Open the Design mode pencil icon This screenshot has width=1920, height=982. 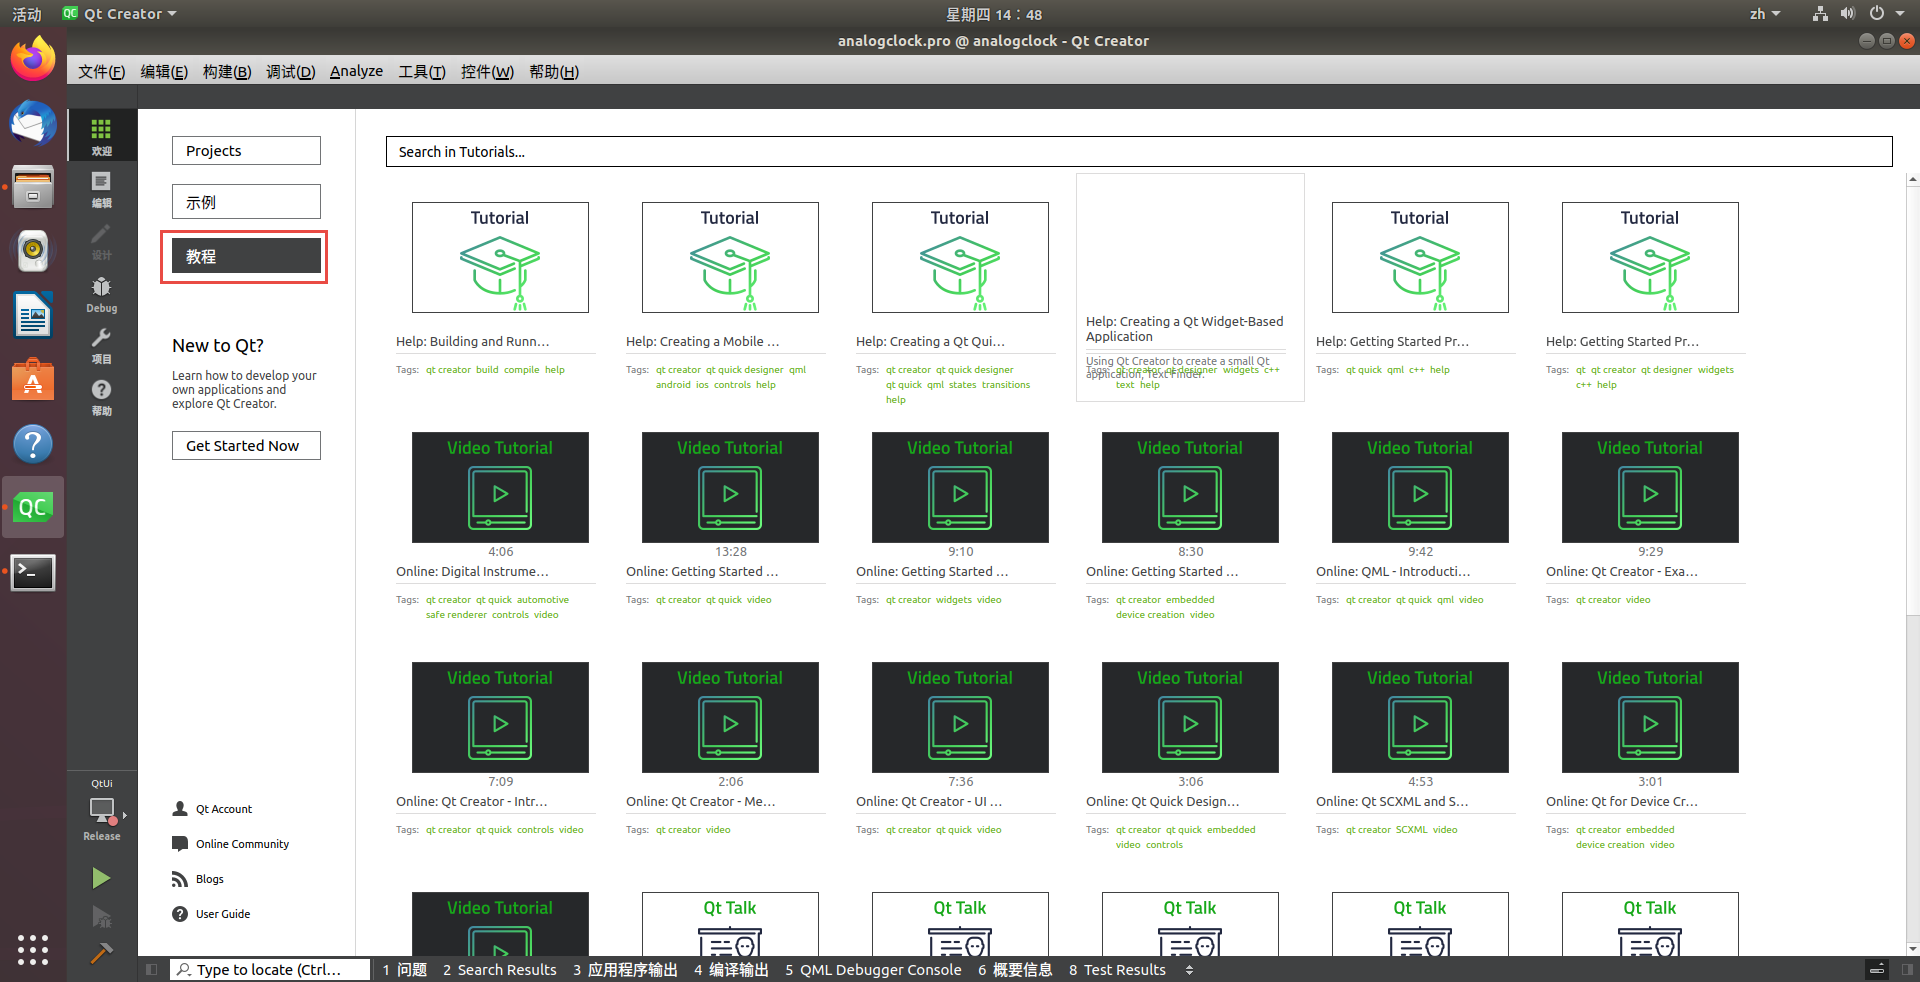coord(101,240)
